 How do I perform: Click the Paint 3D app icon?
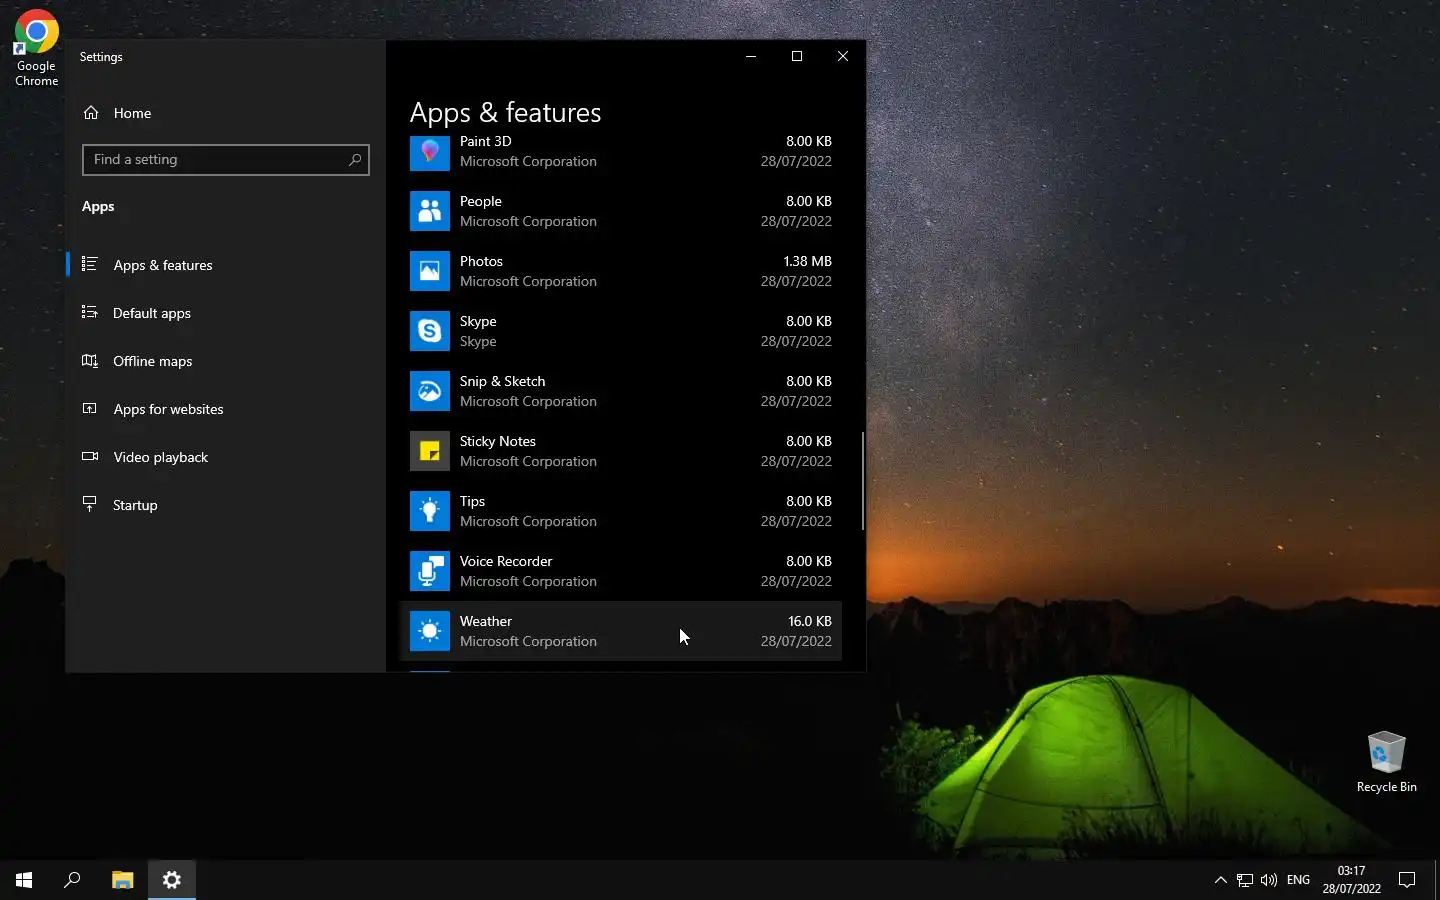[x=430, y=152]
